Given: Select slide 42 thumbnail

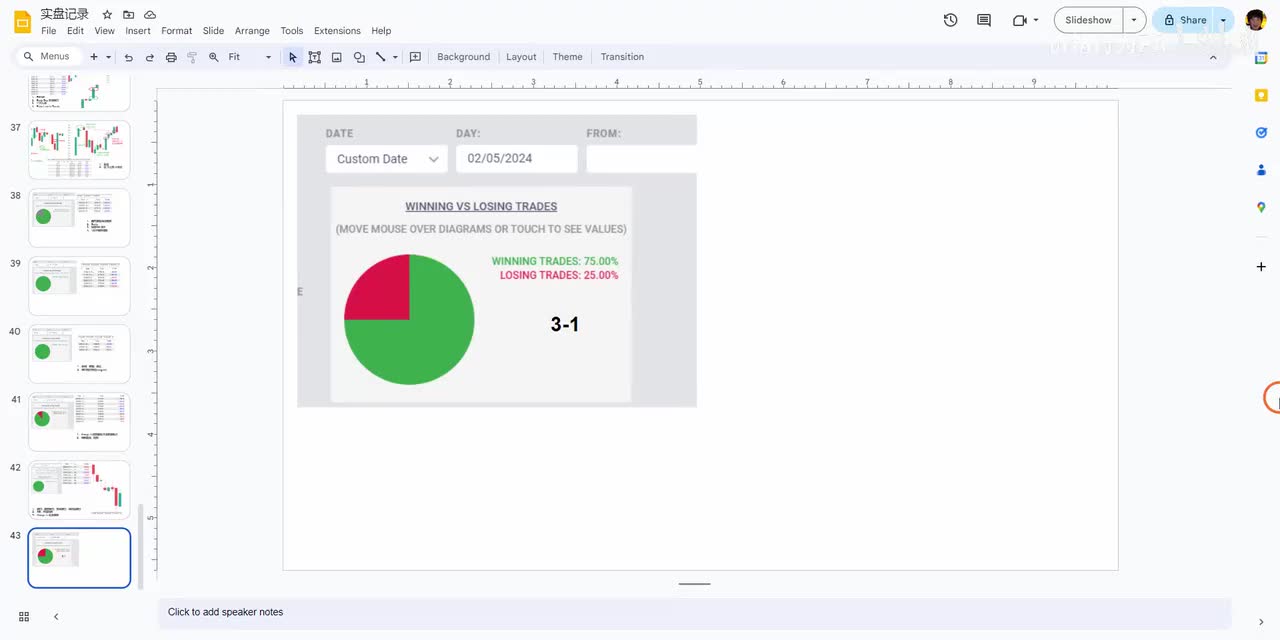Looking at the screenshot, I should point(79,490).
